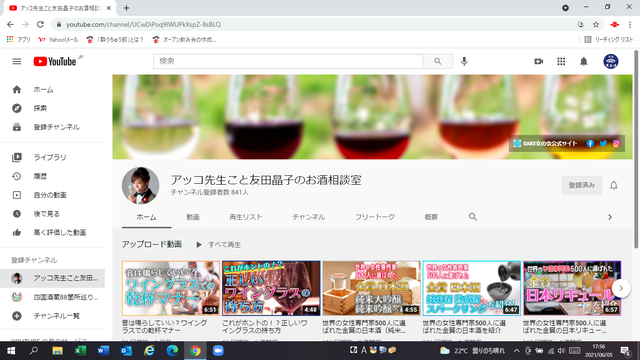Expand more channel tabs with right chevron

(610, 217)
